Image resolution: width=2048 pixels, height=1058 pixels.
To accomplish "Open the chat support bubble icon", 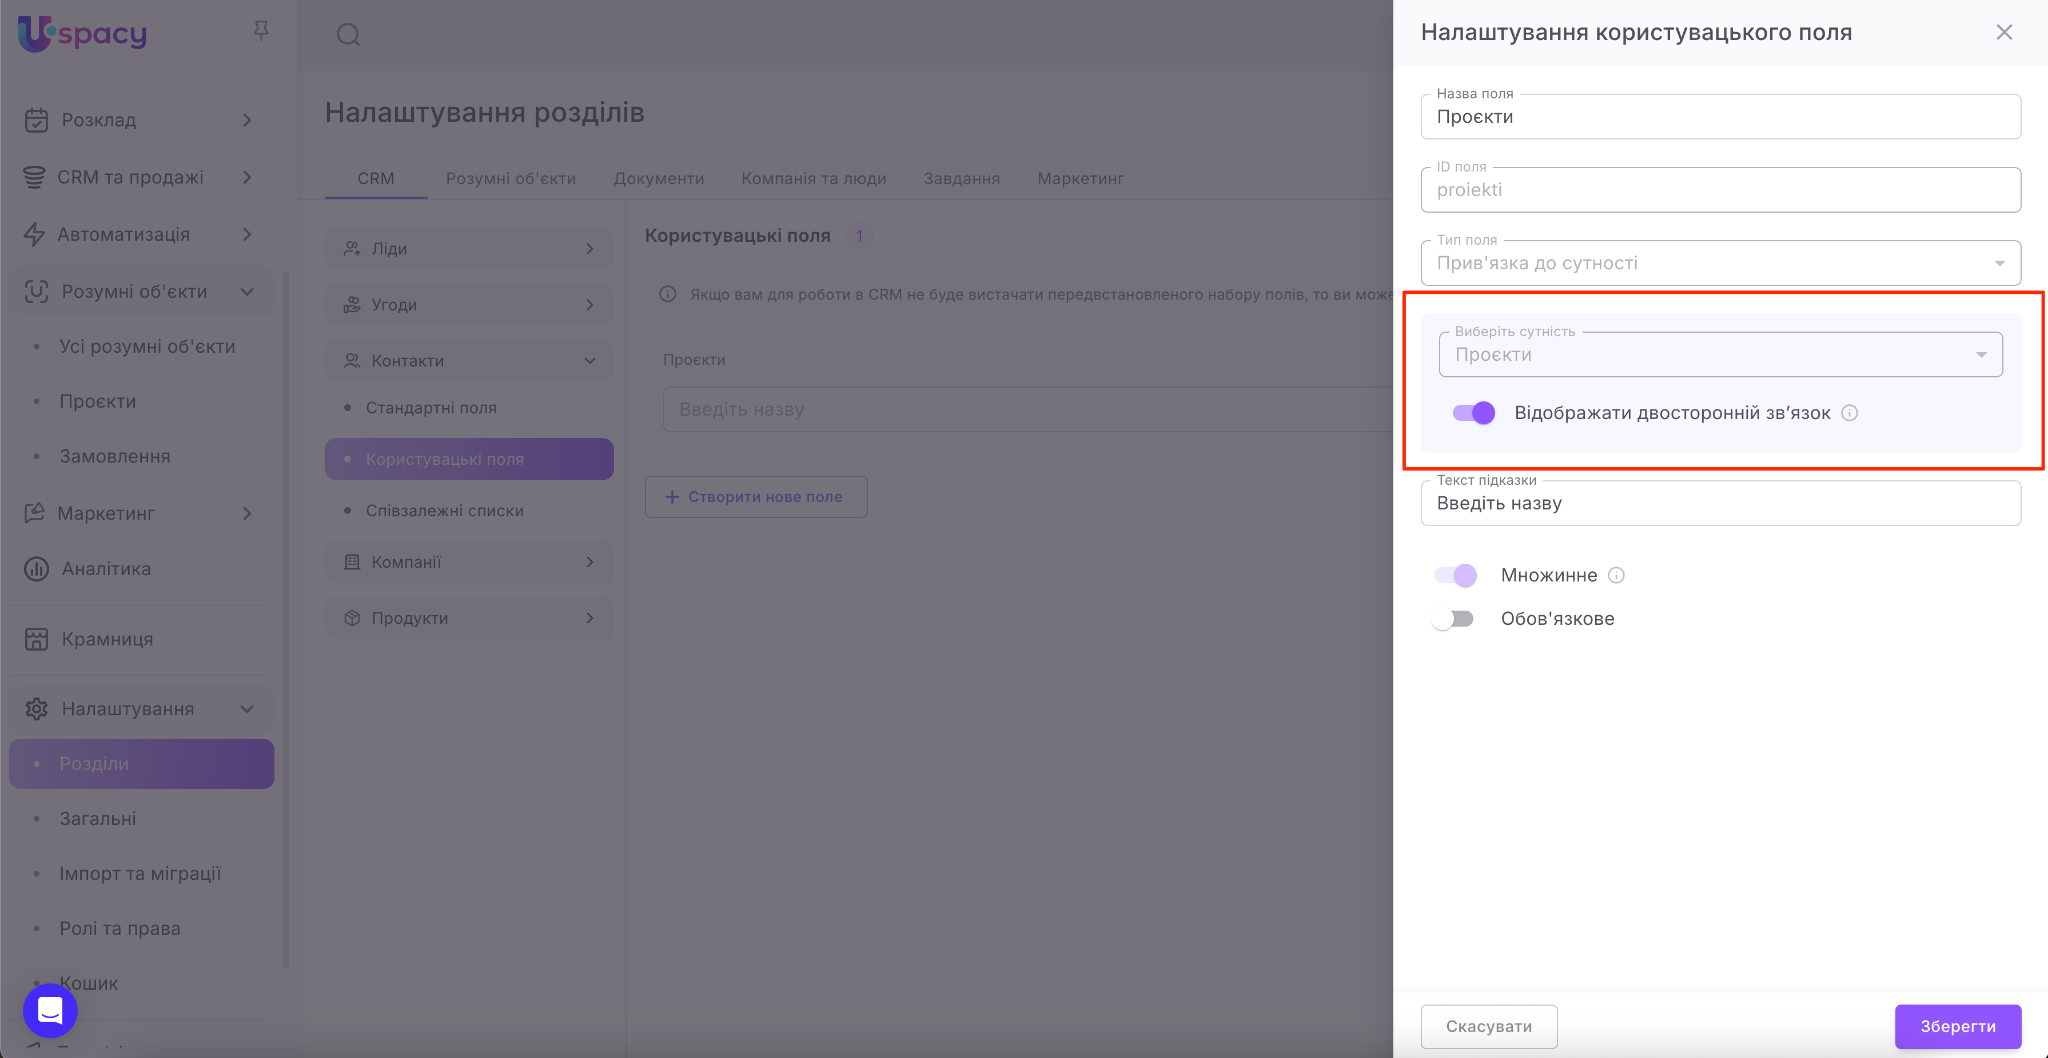I will [50, 1010].
